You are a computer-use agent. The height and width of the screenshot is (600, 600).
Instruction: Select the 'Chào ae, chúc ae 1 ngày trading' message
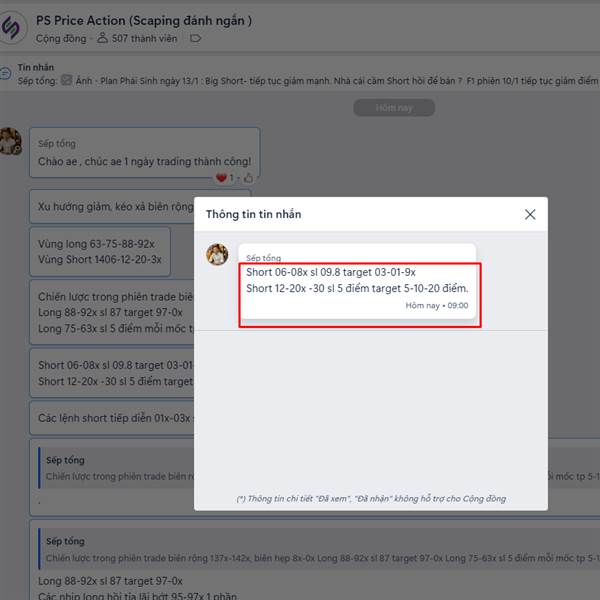coord(145,153)
